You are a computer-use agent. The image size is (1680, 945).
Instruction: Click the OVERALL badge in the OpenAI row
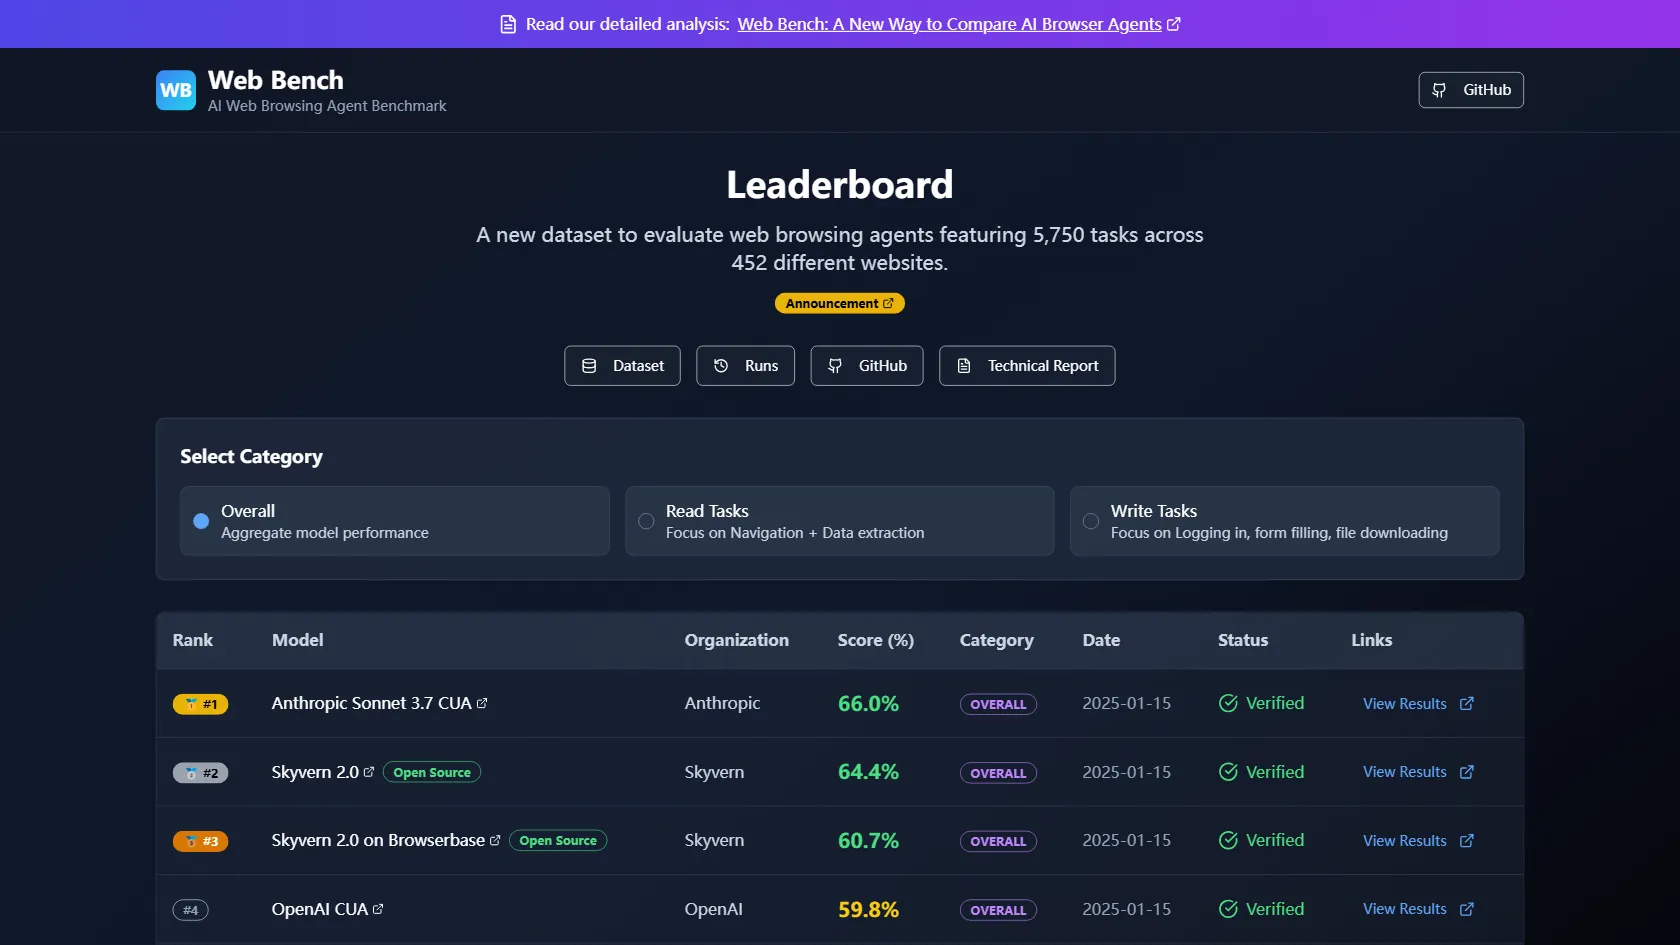[998, 910]
